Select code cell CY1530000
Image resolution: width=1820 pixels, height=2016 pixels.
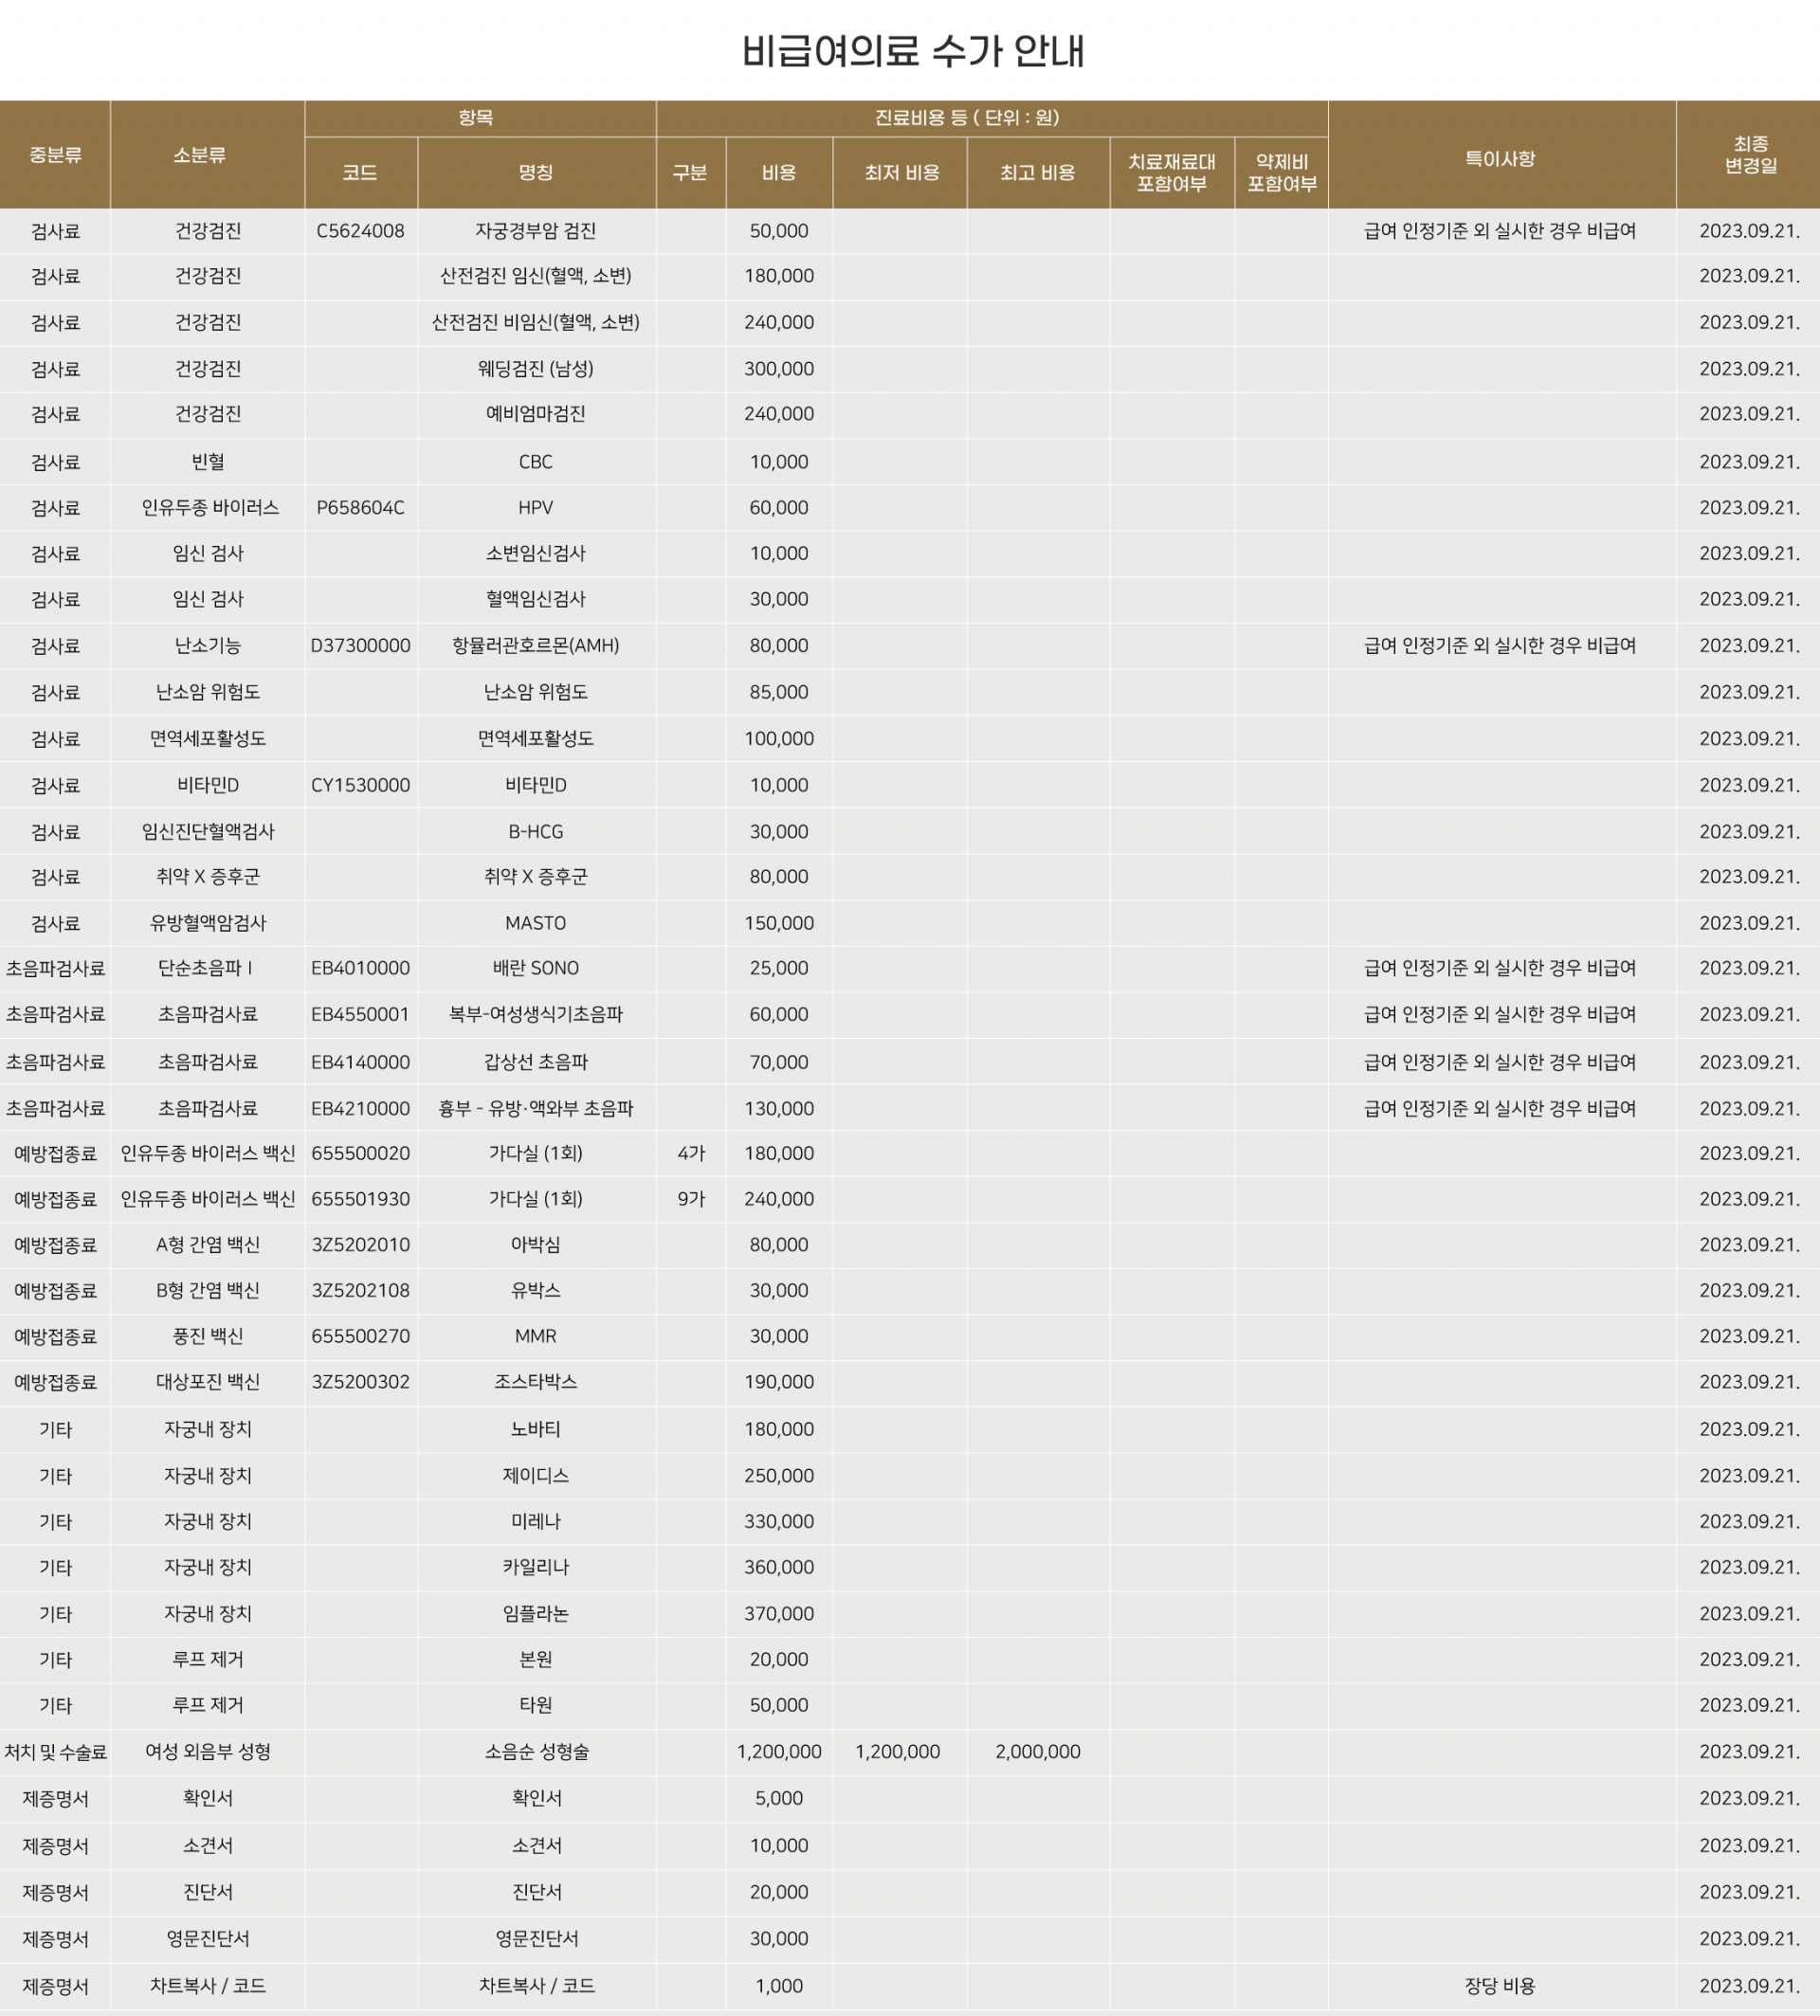pos(360,785)
